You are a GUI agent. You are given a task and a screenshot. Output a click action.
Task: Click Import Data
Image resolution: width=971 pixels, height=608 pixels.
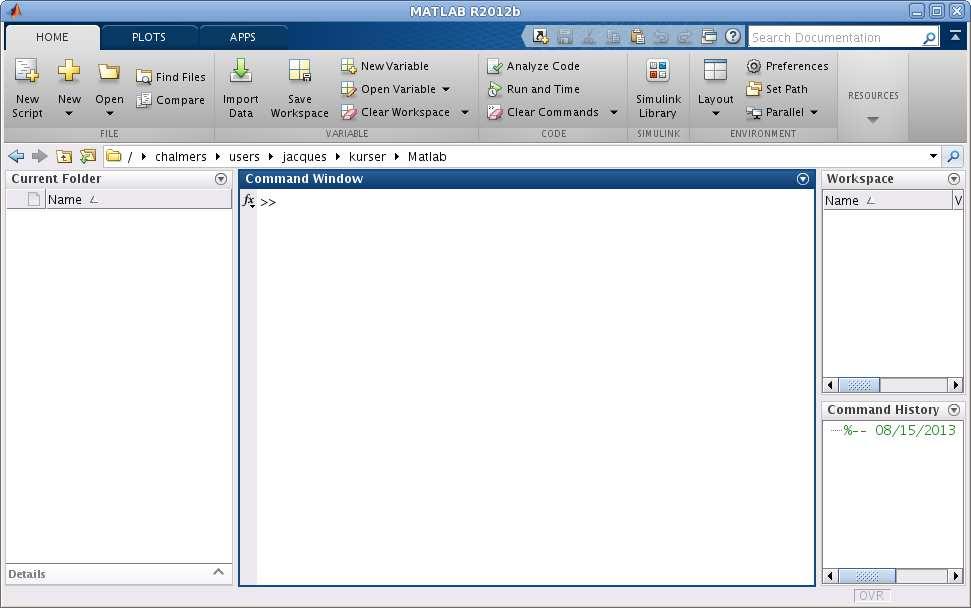pyautogui.click(x=240, y=87)
